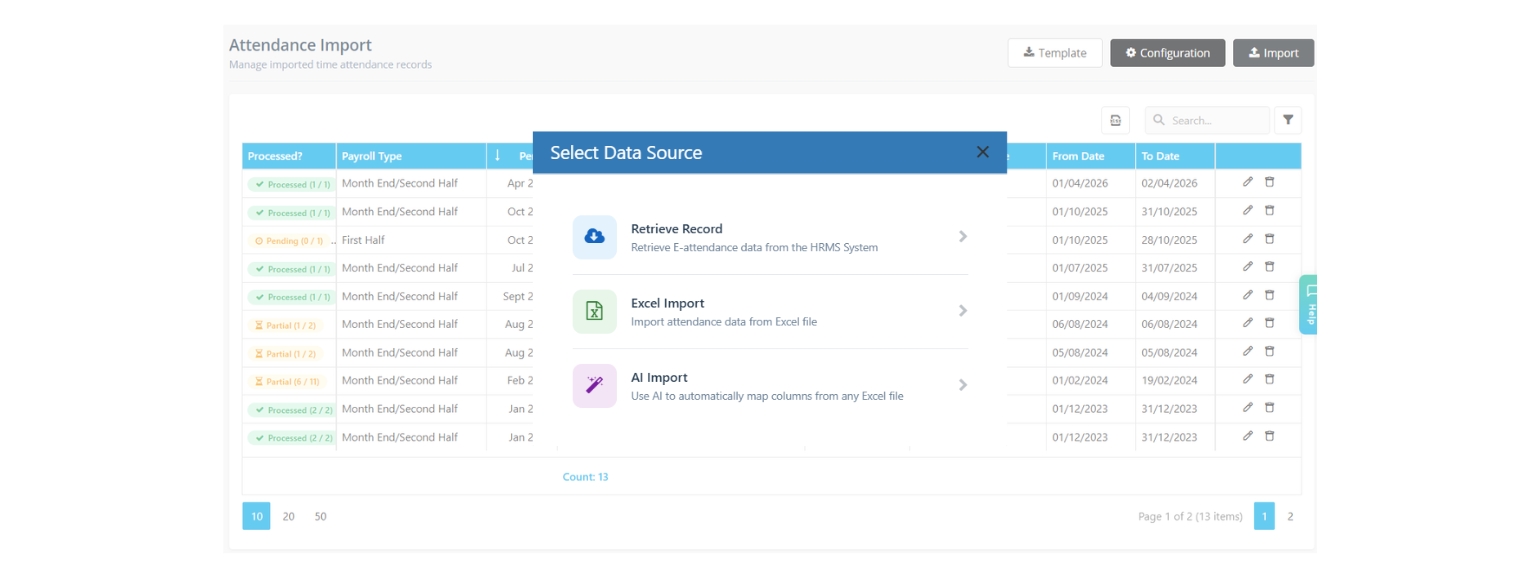Select the AI Import magic wand icon
The width and height of the screenshot is (1540, 578).
(x=595, y=386)
